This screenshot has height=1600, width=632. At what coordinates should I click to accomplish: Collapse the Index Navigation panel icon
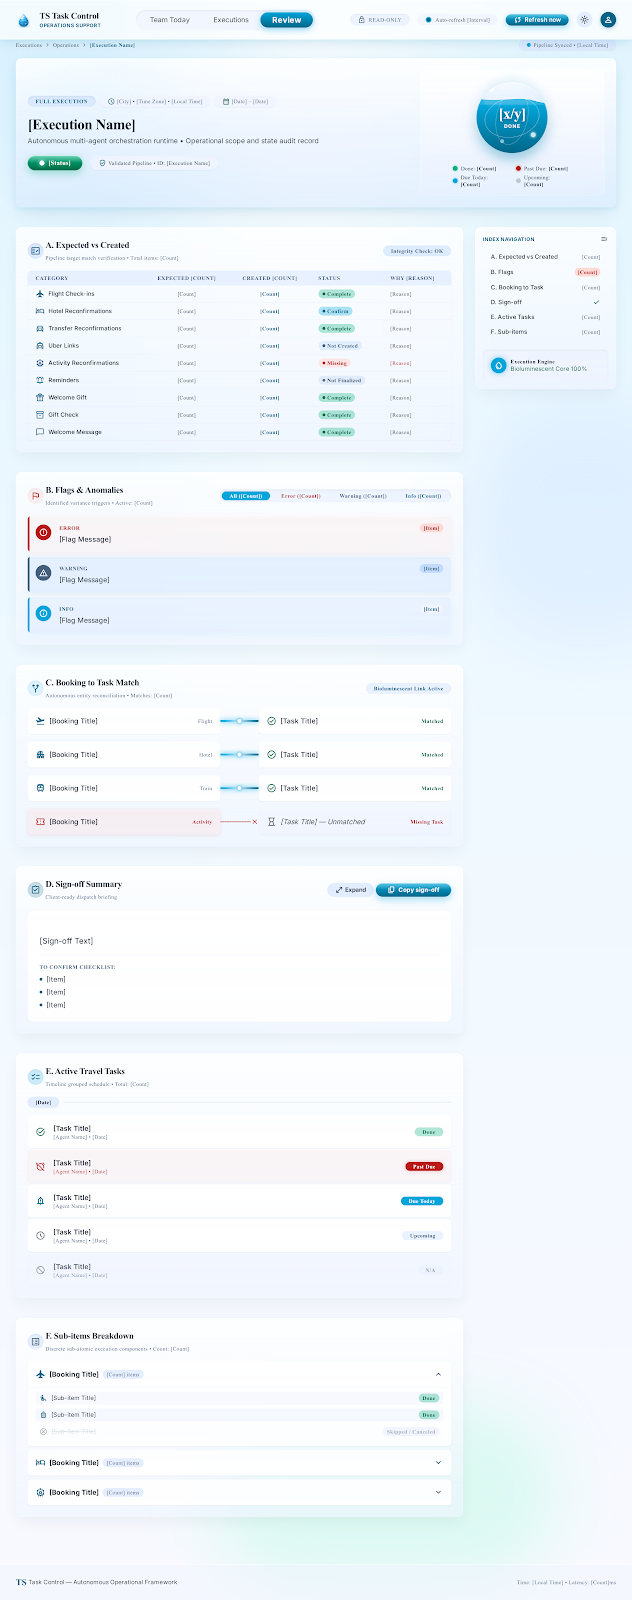pos(604,239)
